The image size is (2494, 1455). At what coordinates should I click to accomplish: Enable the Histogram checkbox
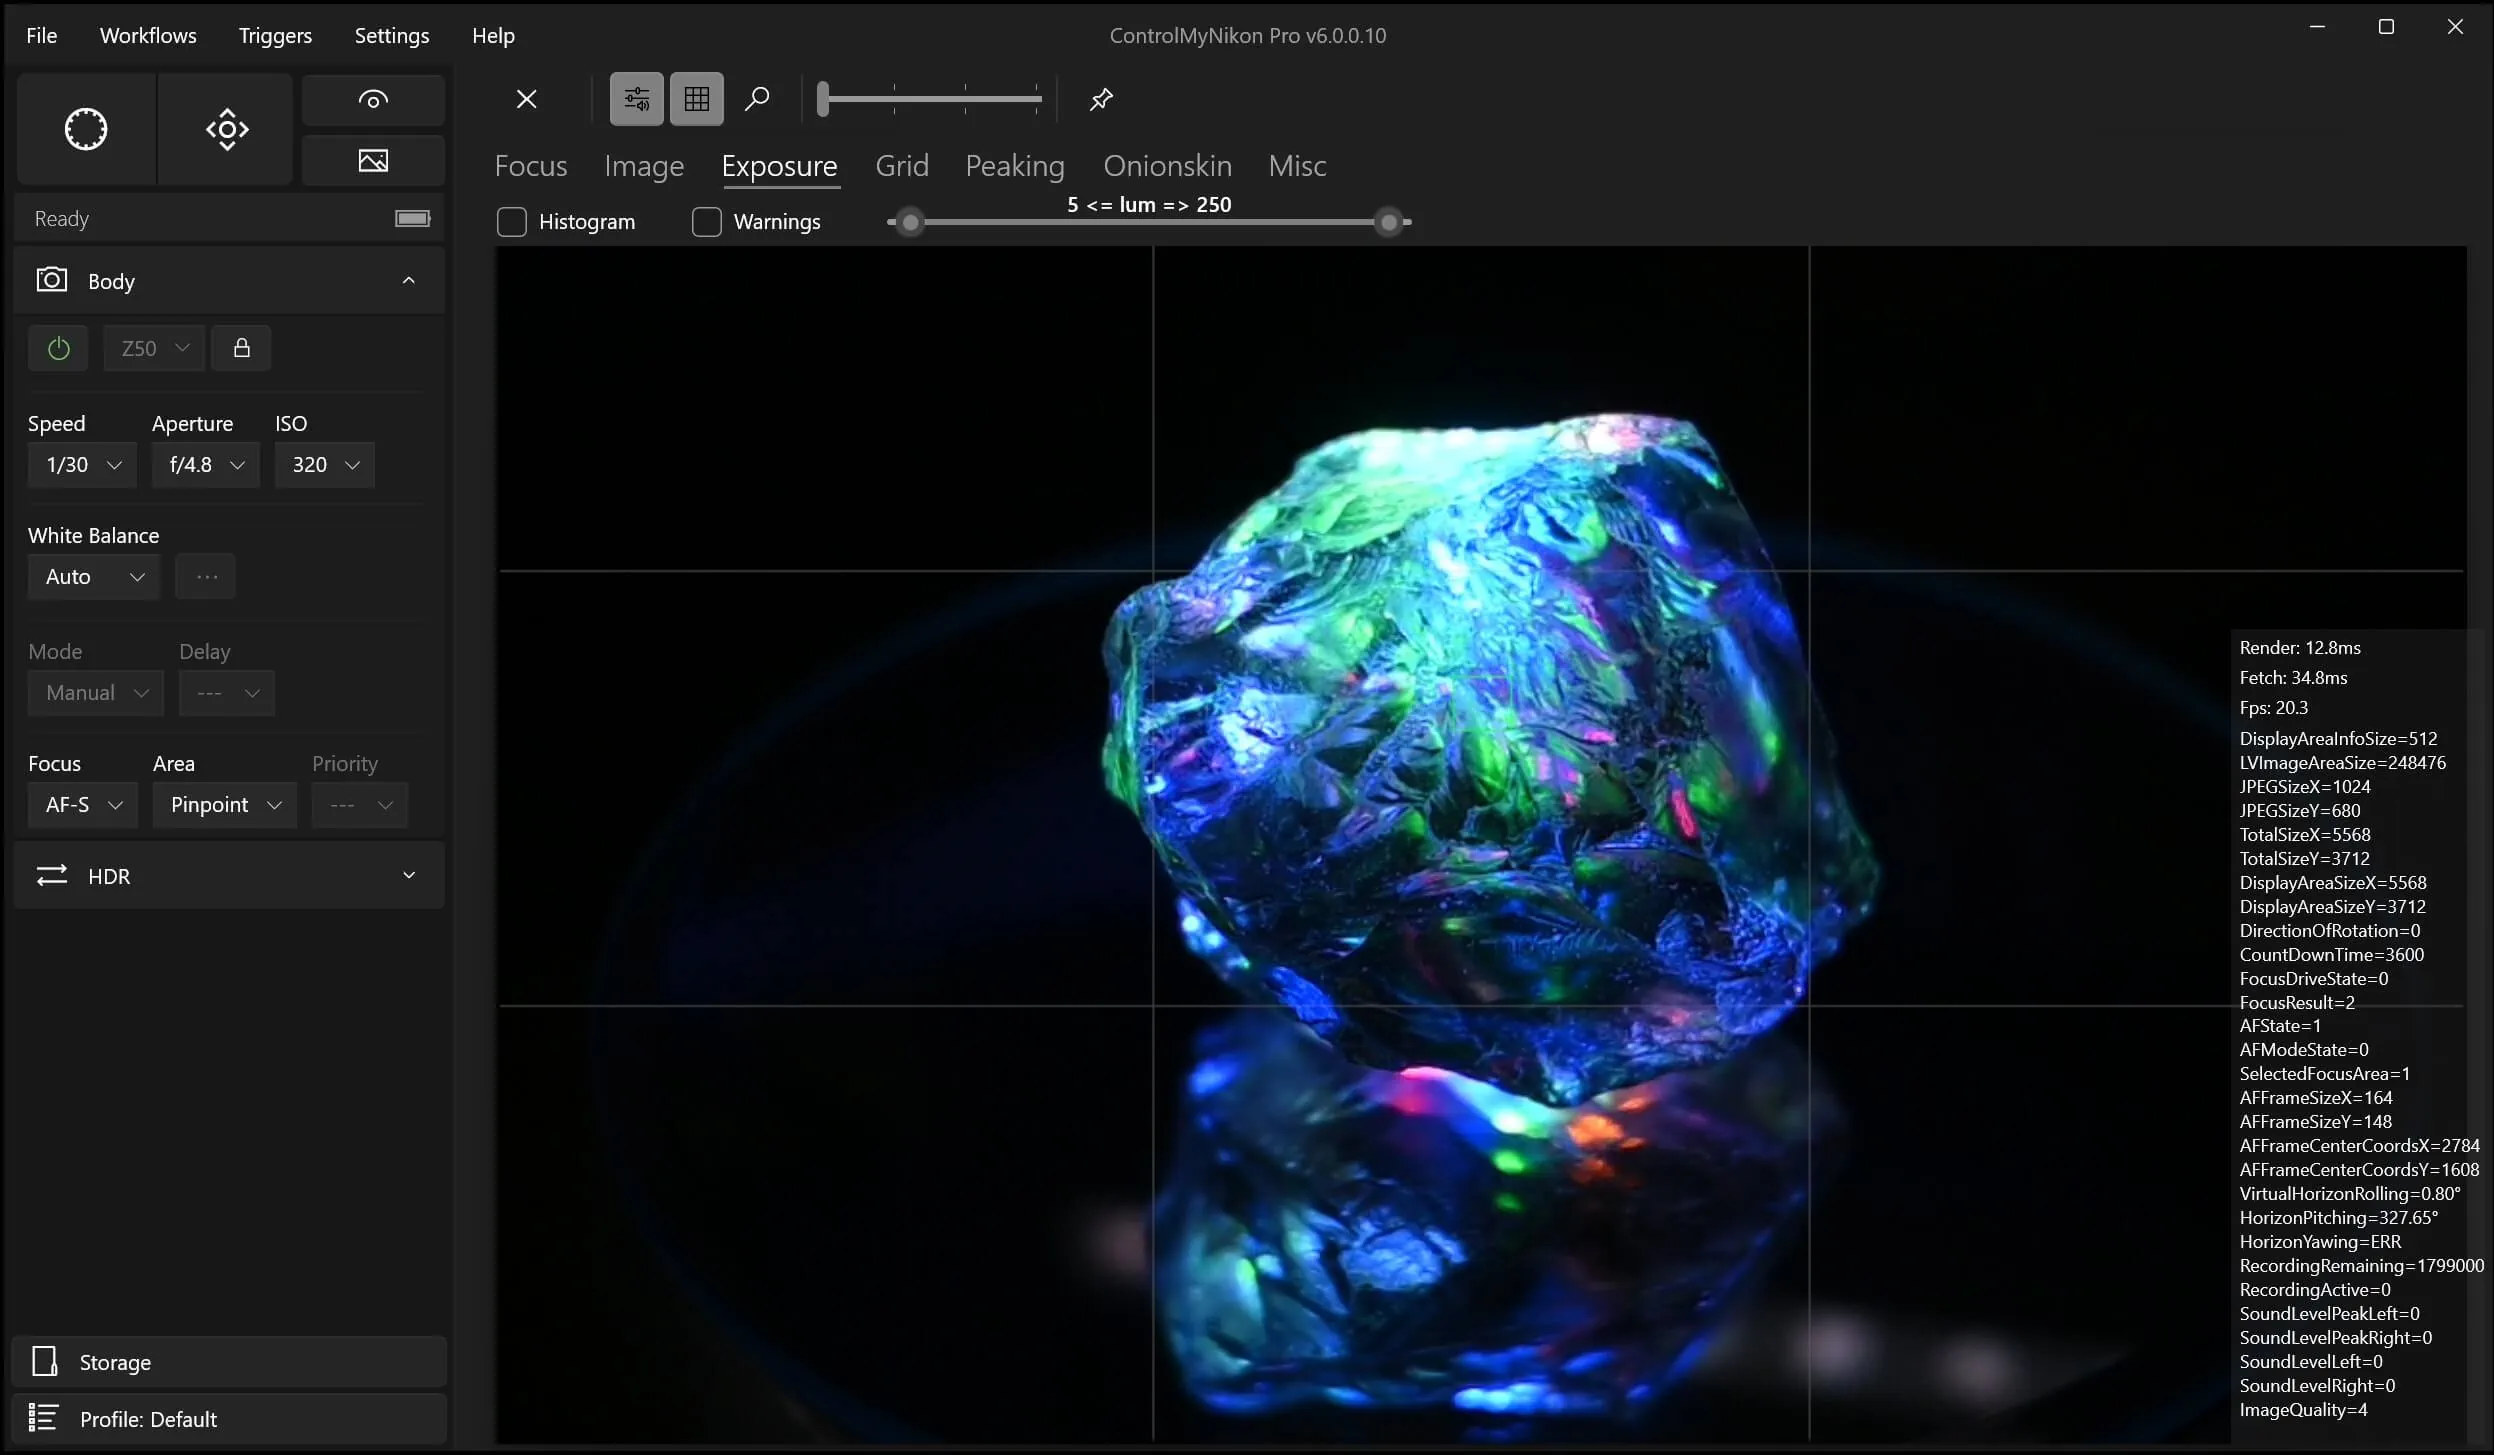tap(512, 222)
